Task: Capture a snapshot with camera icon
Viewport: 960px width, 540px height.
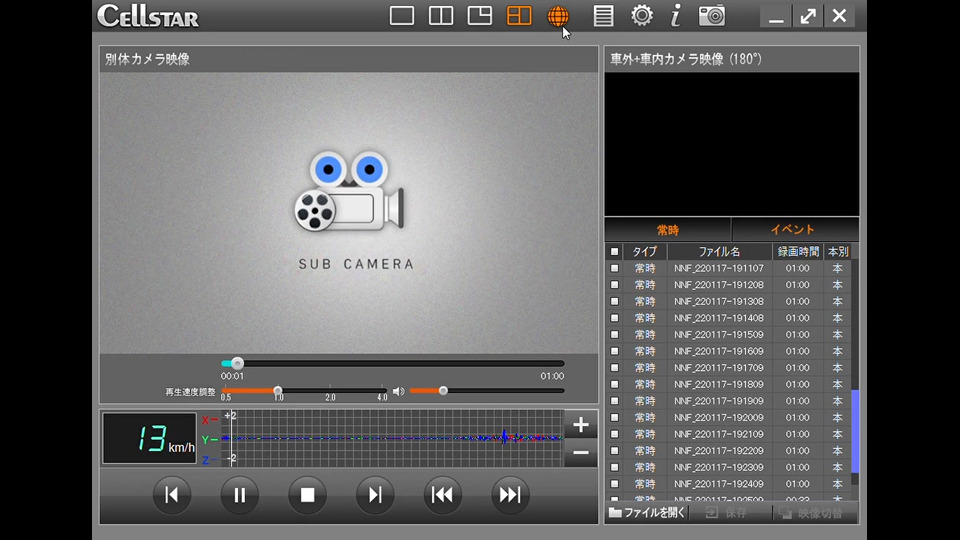Action: [x=712, y=16]
